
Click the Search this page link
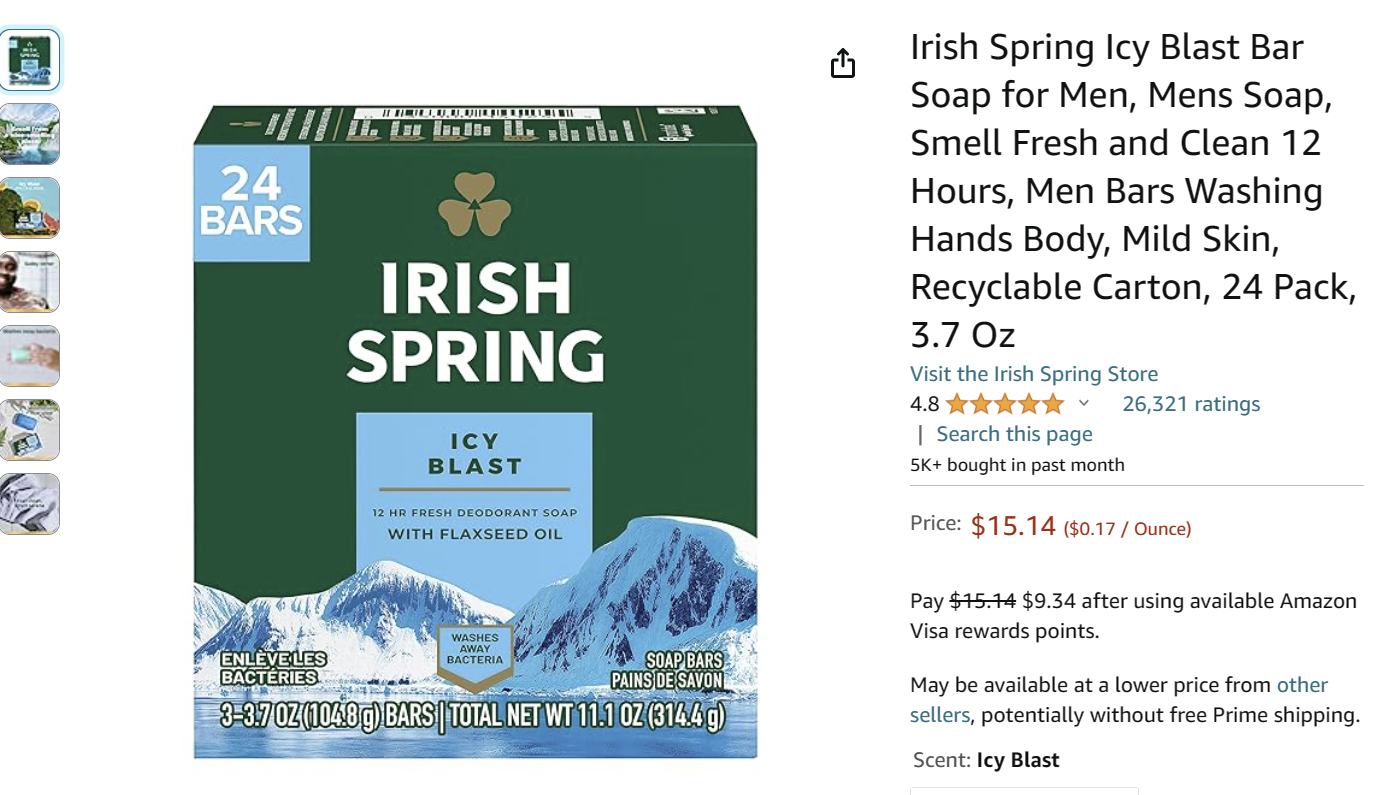click(x=1014, y=434)
